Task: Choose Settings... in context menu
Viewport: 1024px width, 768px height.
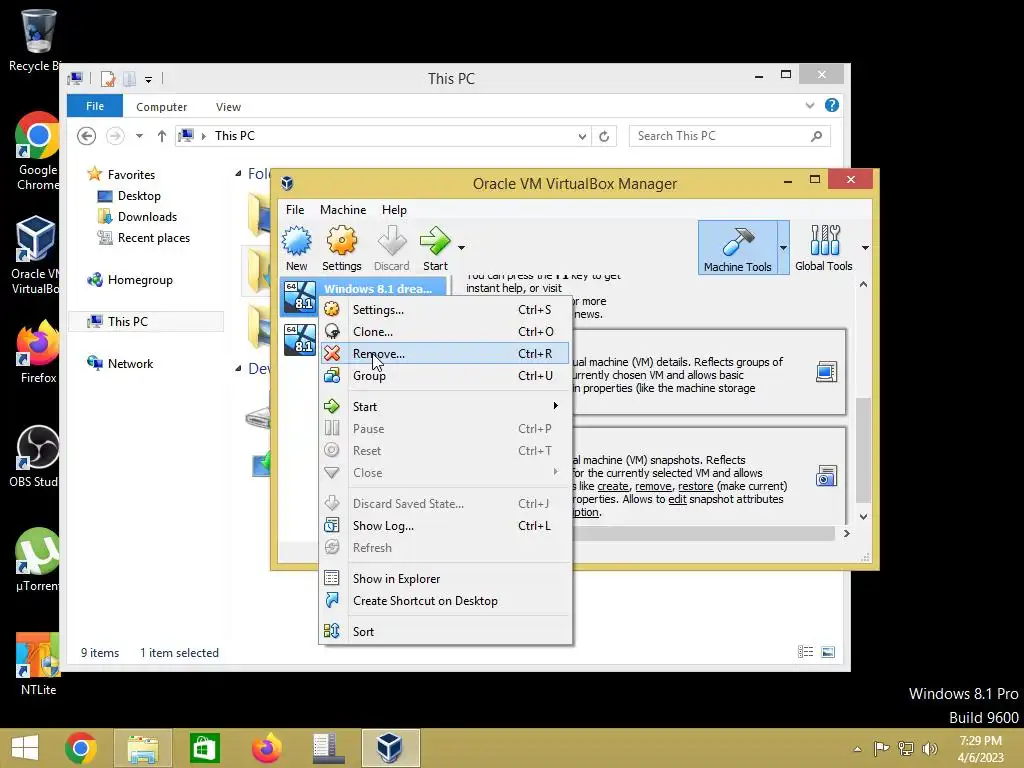Action: pyautogui.click(x=445, y=310)
